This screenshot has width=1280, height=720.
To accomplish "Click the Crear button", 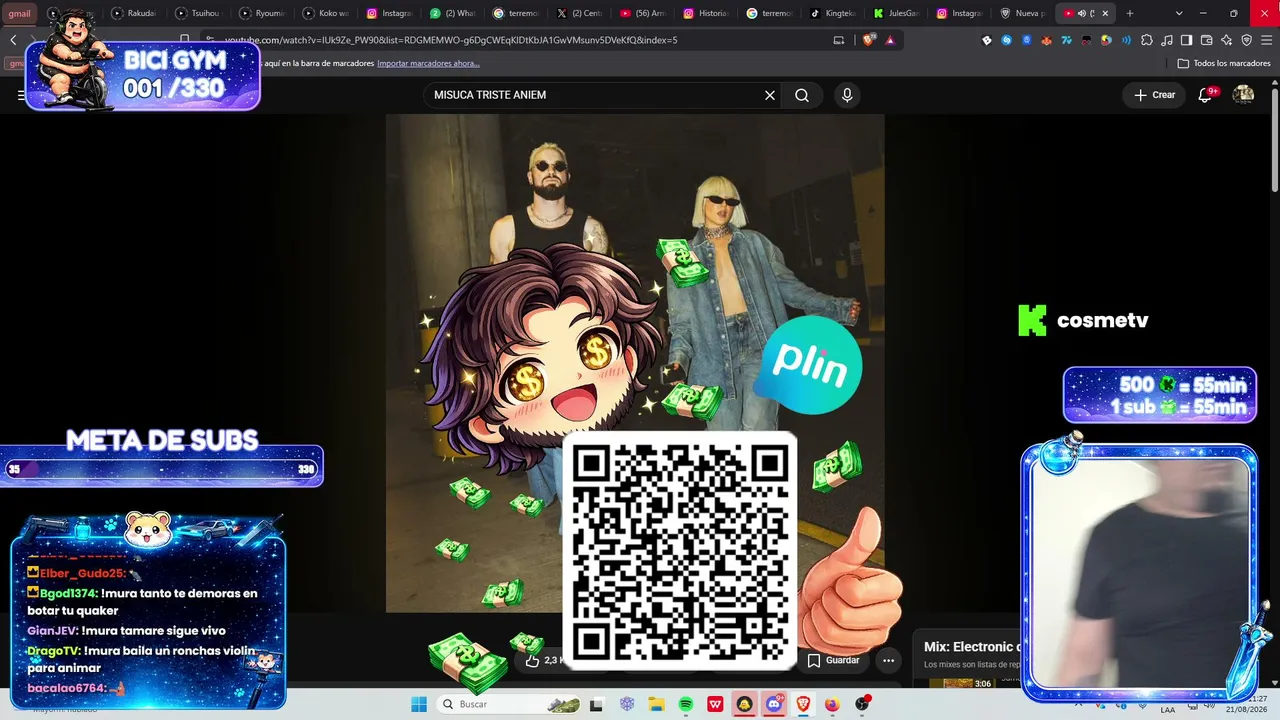I will pyautogui.click(x=1155, y=95).
